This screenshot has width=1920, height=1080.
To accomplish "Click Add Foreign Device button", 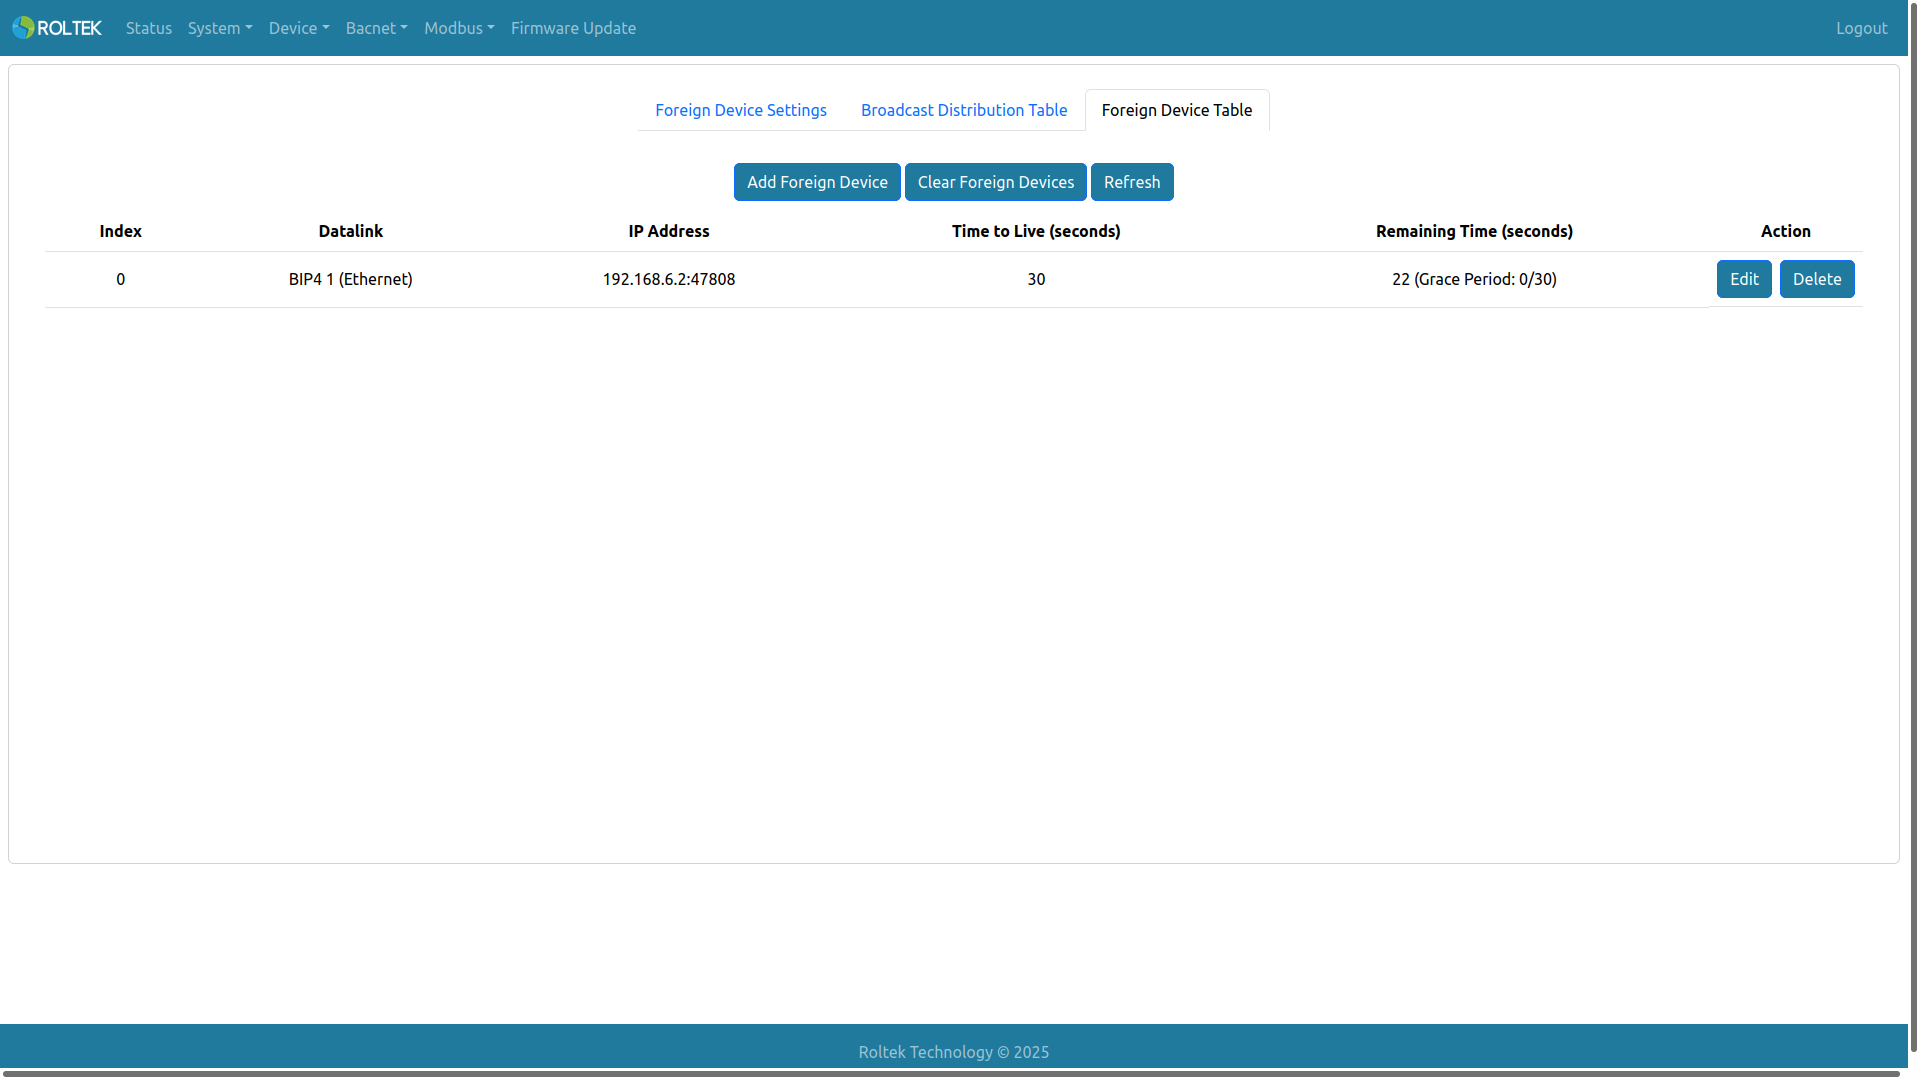I will click(817, 182).
